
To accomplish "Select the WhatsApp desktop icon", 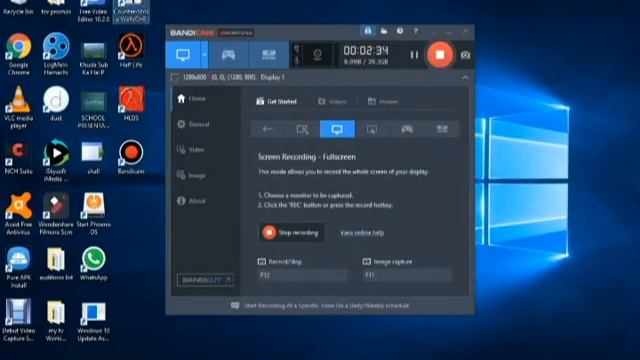I will click(x=93, y=264).
